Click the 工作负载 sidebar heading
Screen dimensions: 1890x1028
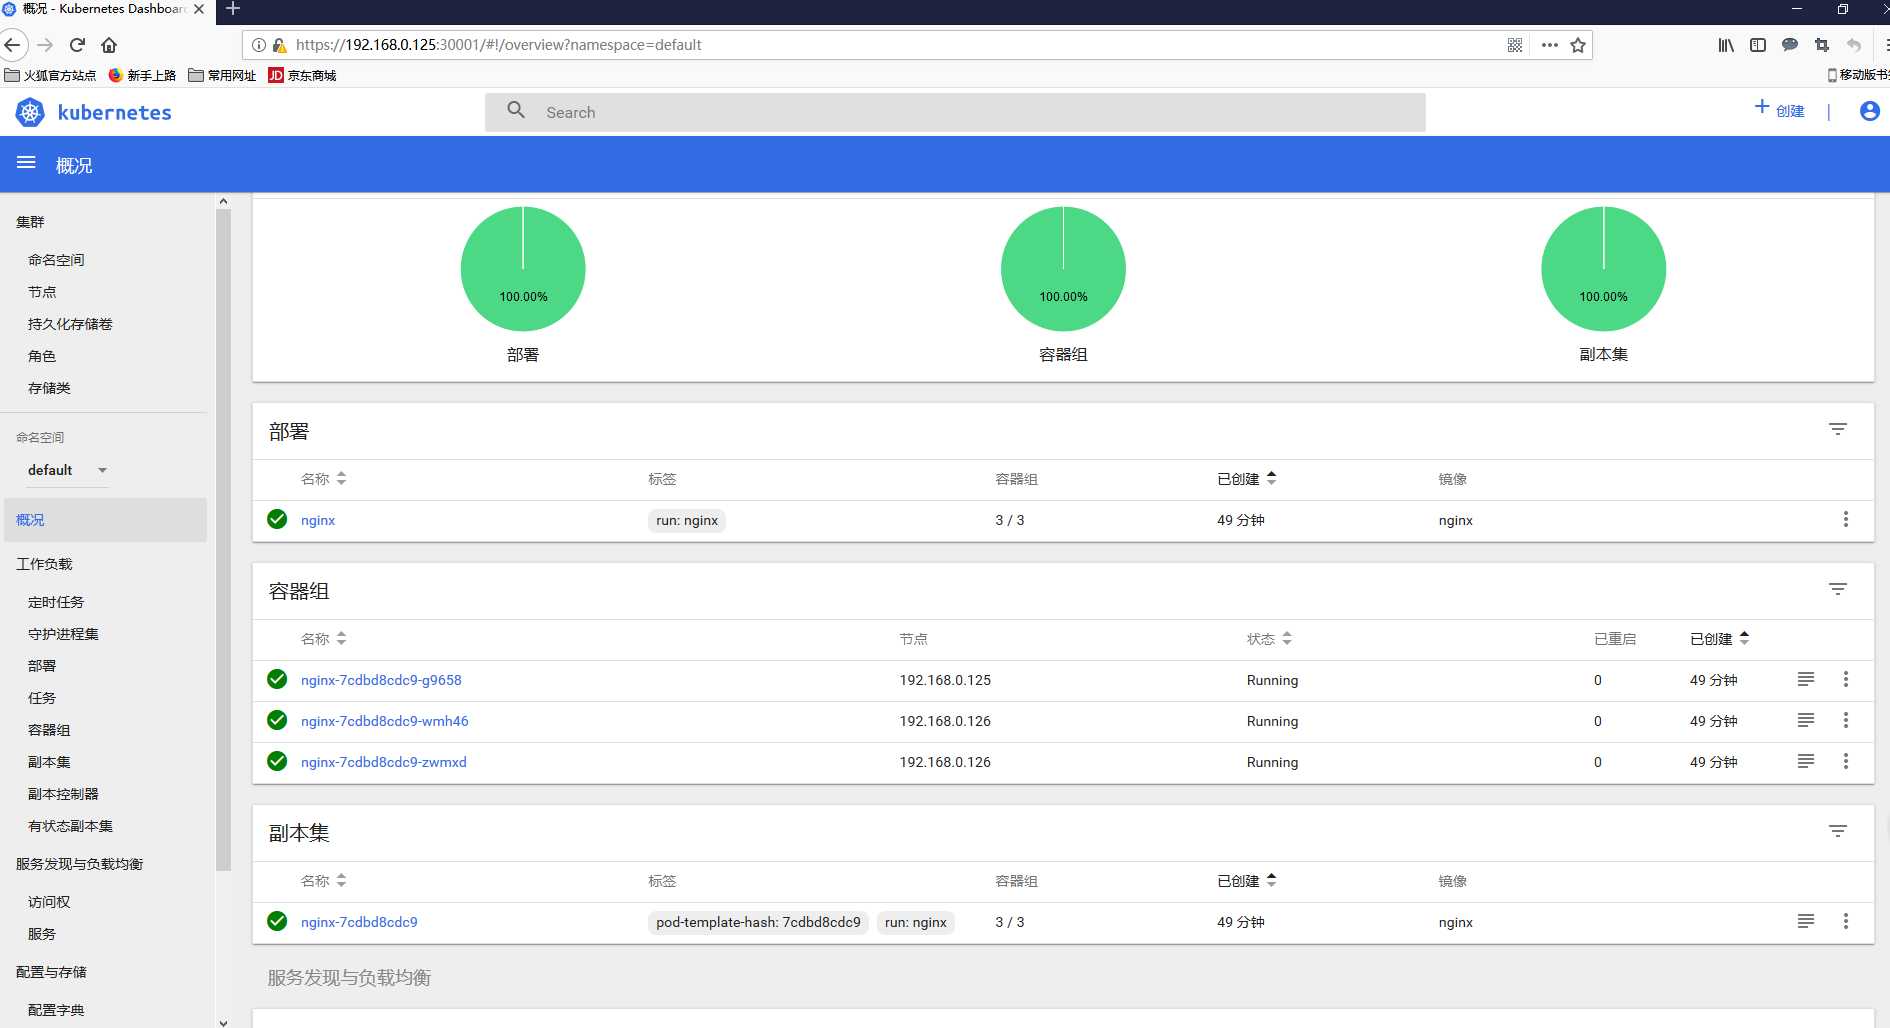44,564
